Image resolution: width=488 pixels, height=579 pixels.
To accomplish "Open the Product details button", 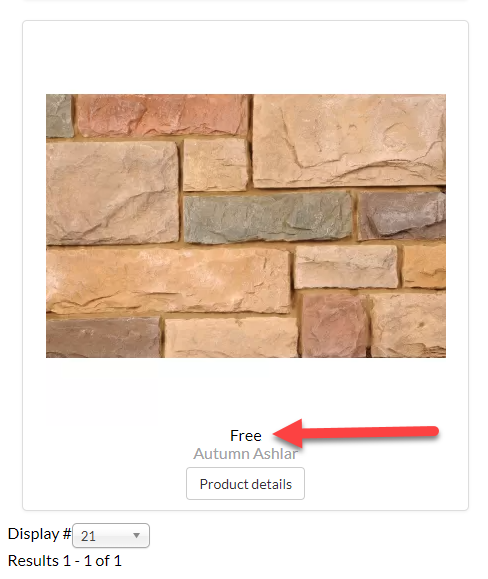I will click(x=245, y=483).
